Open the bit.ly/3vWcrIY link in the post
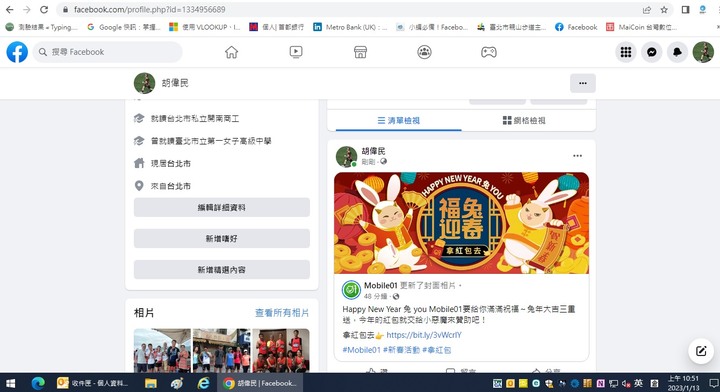Viewport: 720px width, 392px height. pyautogui.click(x=424, y=335)
